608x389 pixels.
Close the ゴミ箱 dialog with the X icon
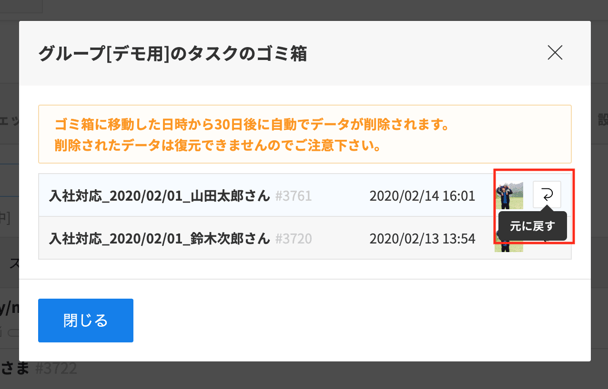point(555,52)
